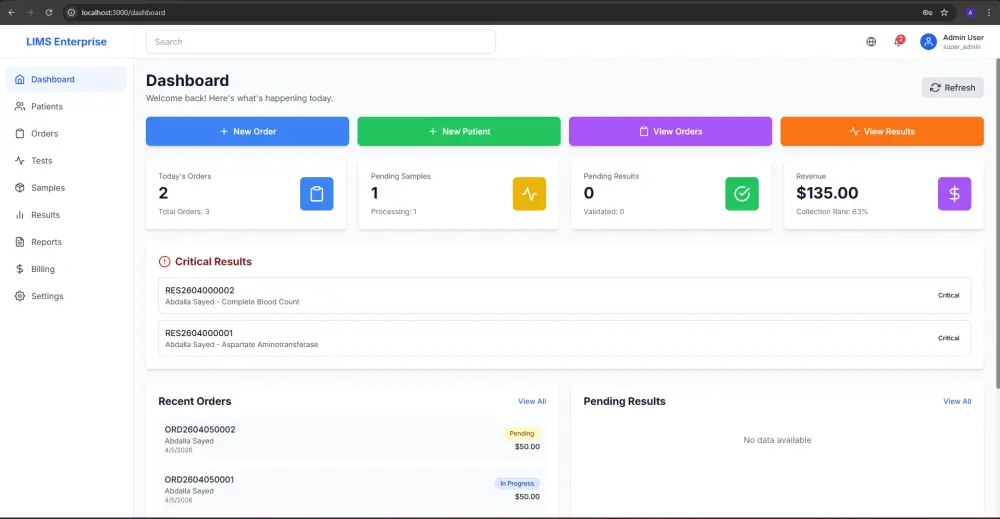This screenshot has width=1000, height=519.
Task: Open the notifications bell icon
Action: [899, 41]
